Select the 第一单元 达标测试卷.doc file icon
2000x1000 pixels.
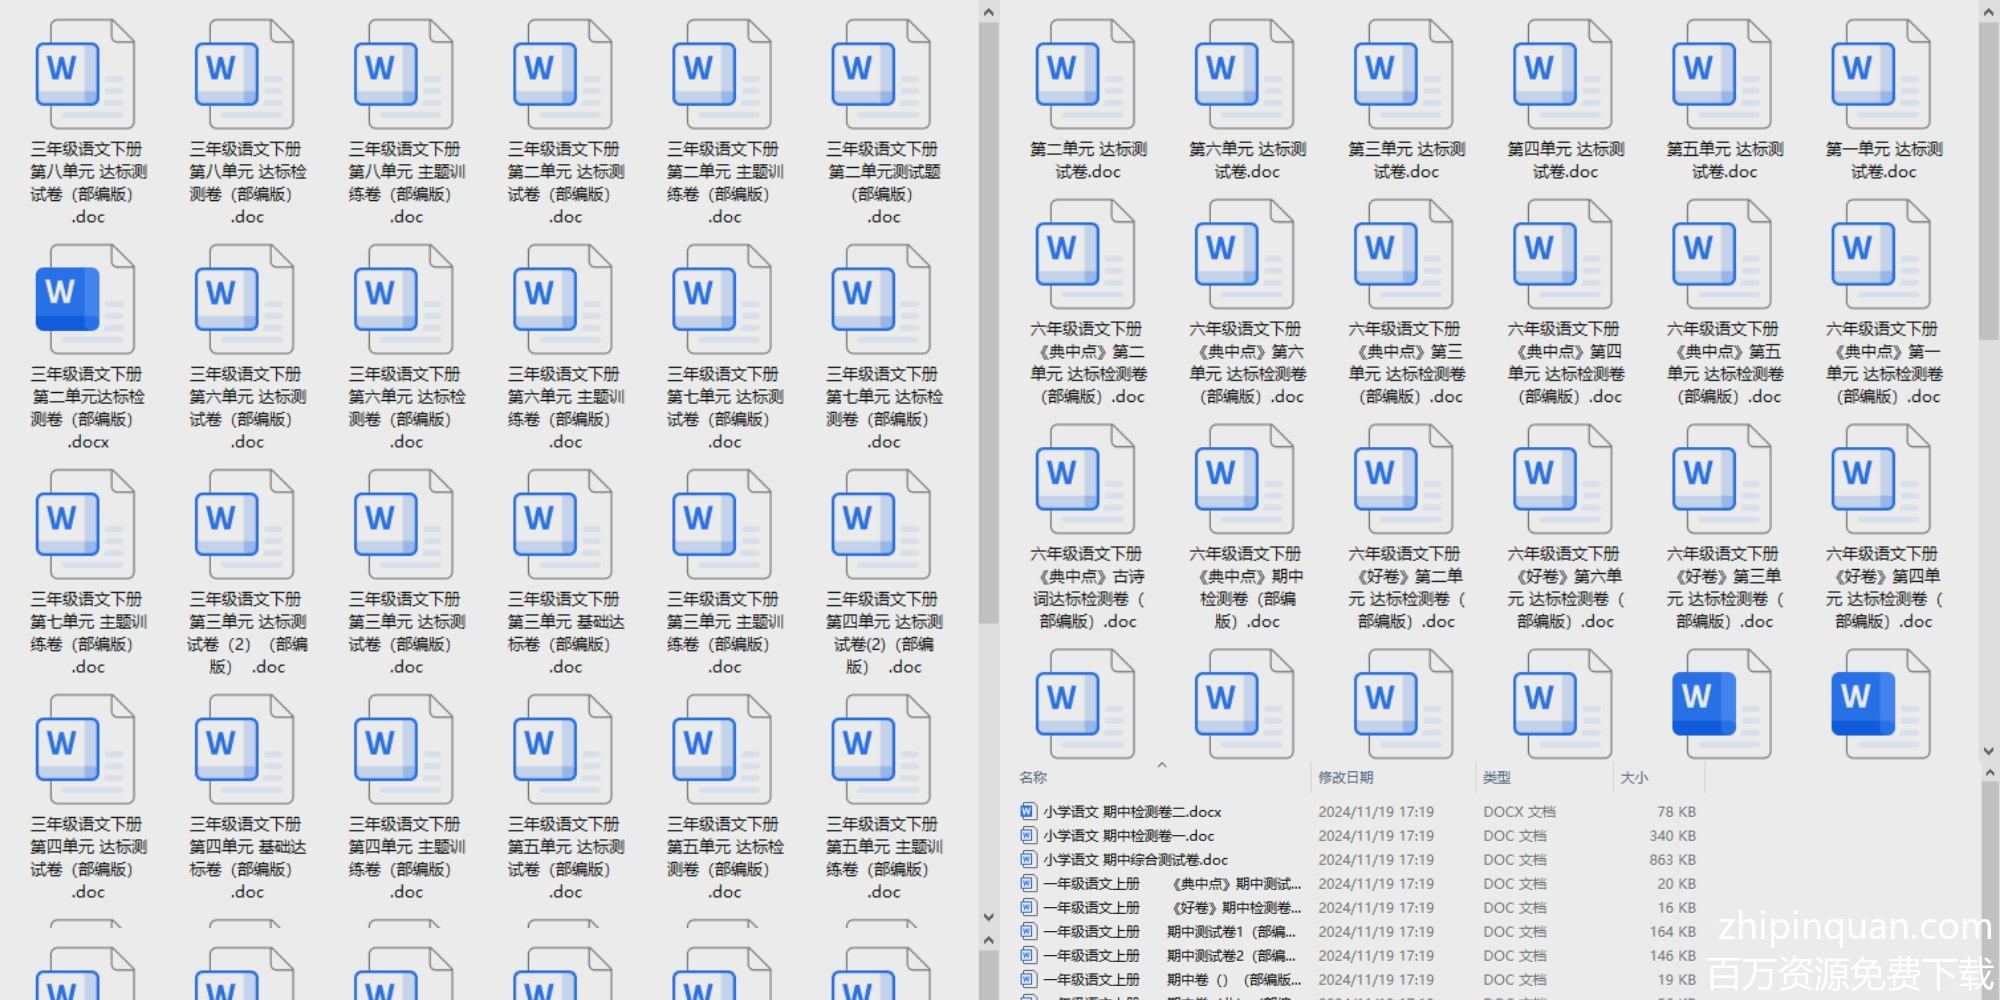point(1881,74)
